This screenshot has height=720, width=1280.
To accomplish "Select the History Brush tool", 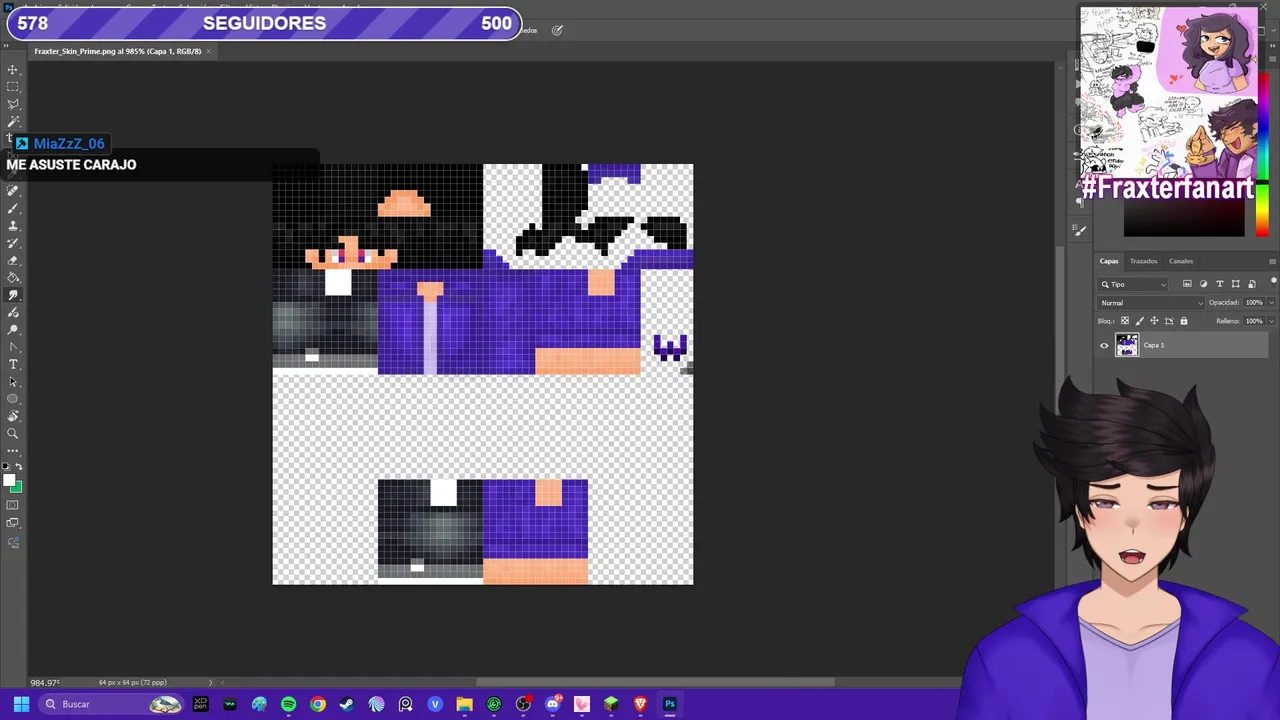I will 13,243.
